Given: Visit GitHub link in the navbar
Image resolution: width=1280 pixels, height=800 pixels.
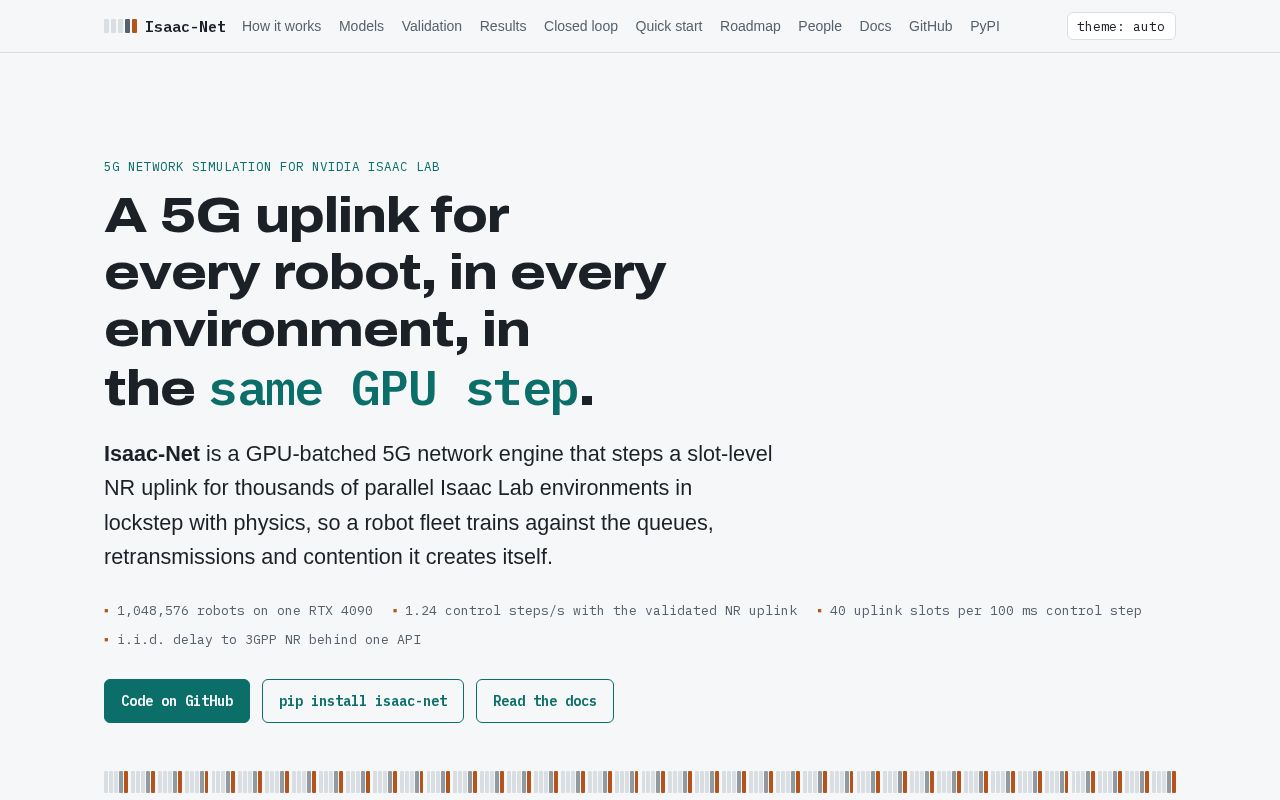Looking at the screenshot, I should [x=931, y=26].
